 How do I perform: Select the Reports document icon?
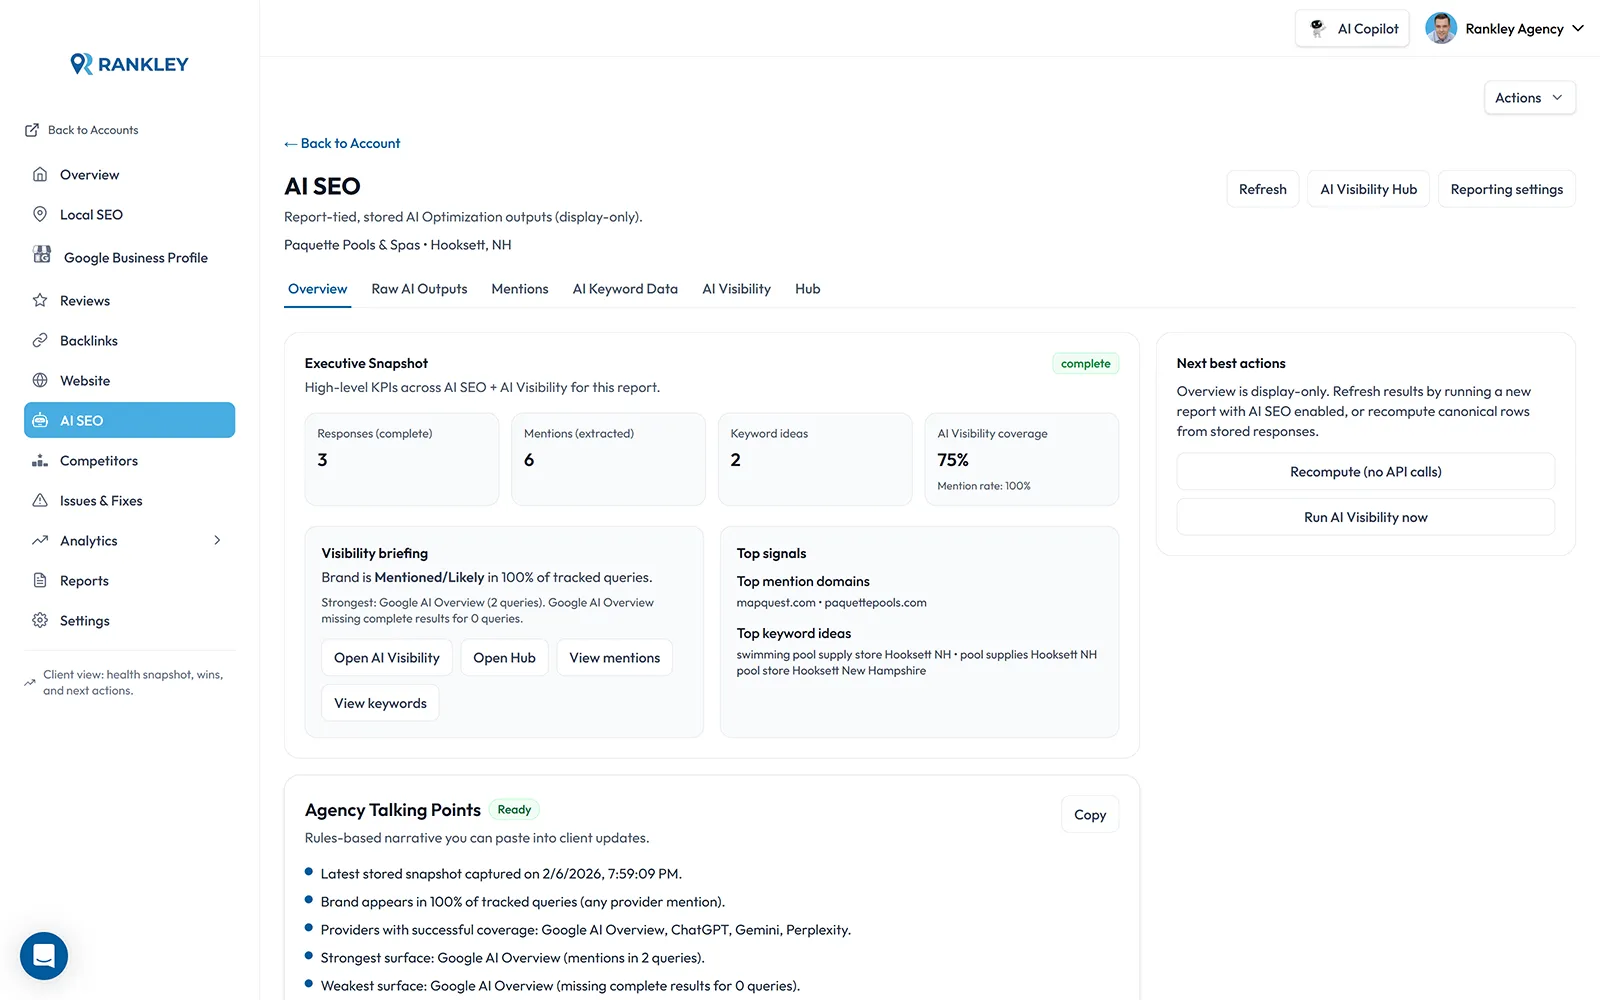click(40, 580)
